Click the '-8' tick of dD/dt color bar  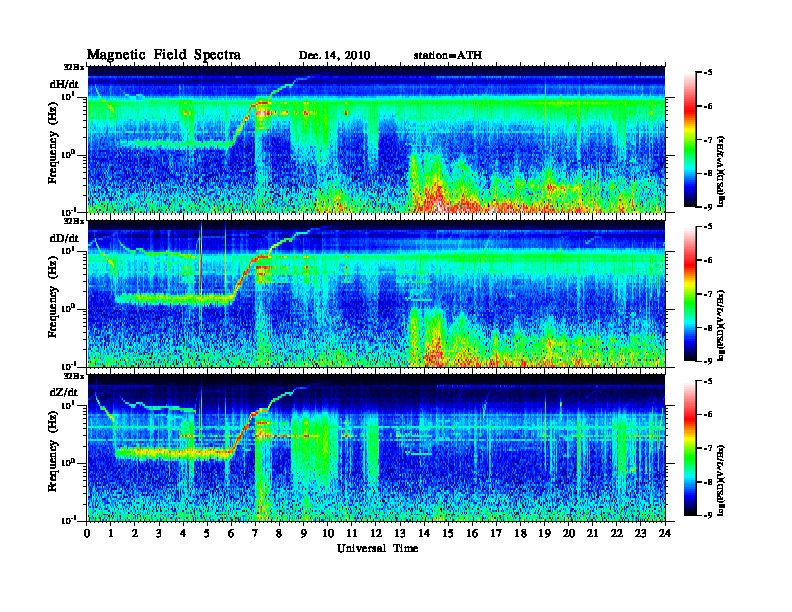(x=708, y=328)
